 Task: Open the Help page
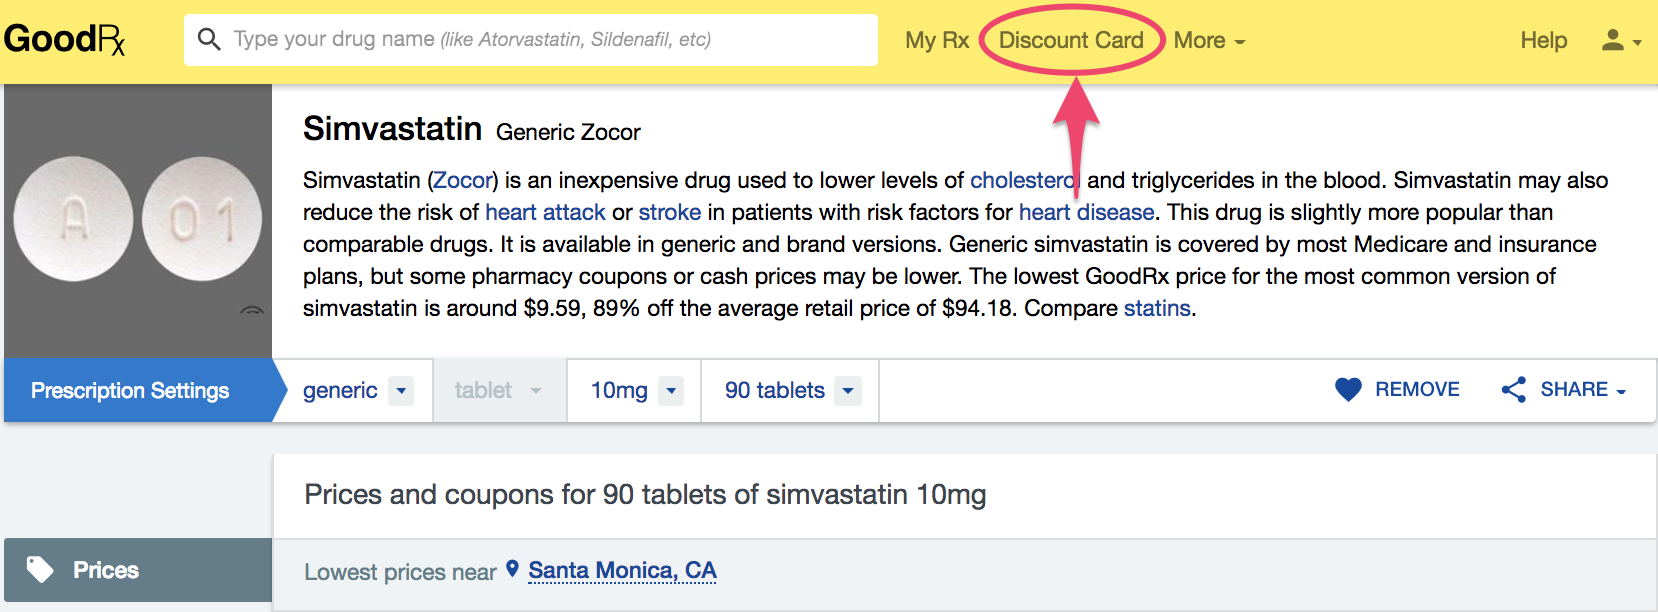1543,40
